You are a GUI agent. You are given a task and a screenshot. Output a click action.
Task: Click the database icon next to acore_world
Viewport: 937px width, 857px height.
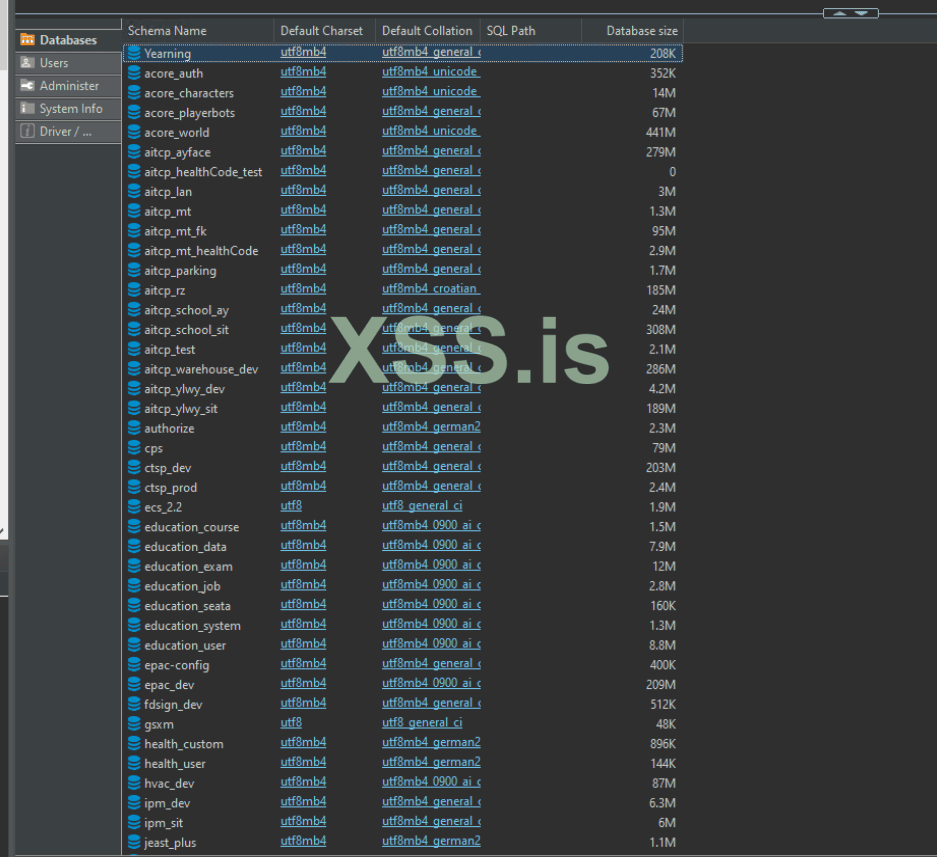(x=134, y=132)
